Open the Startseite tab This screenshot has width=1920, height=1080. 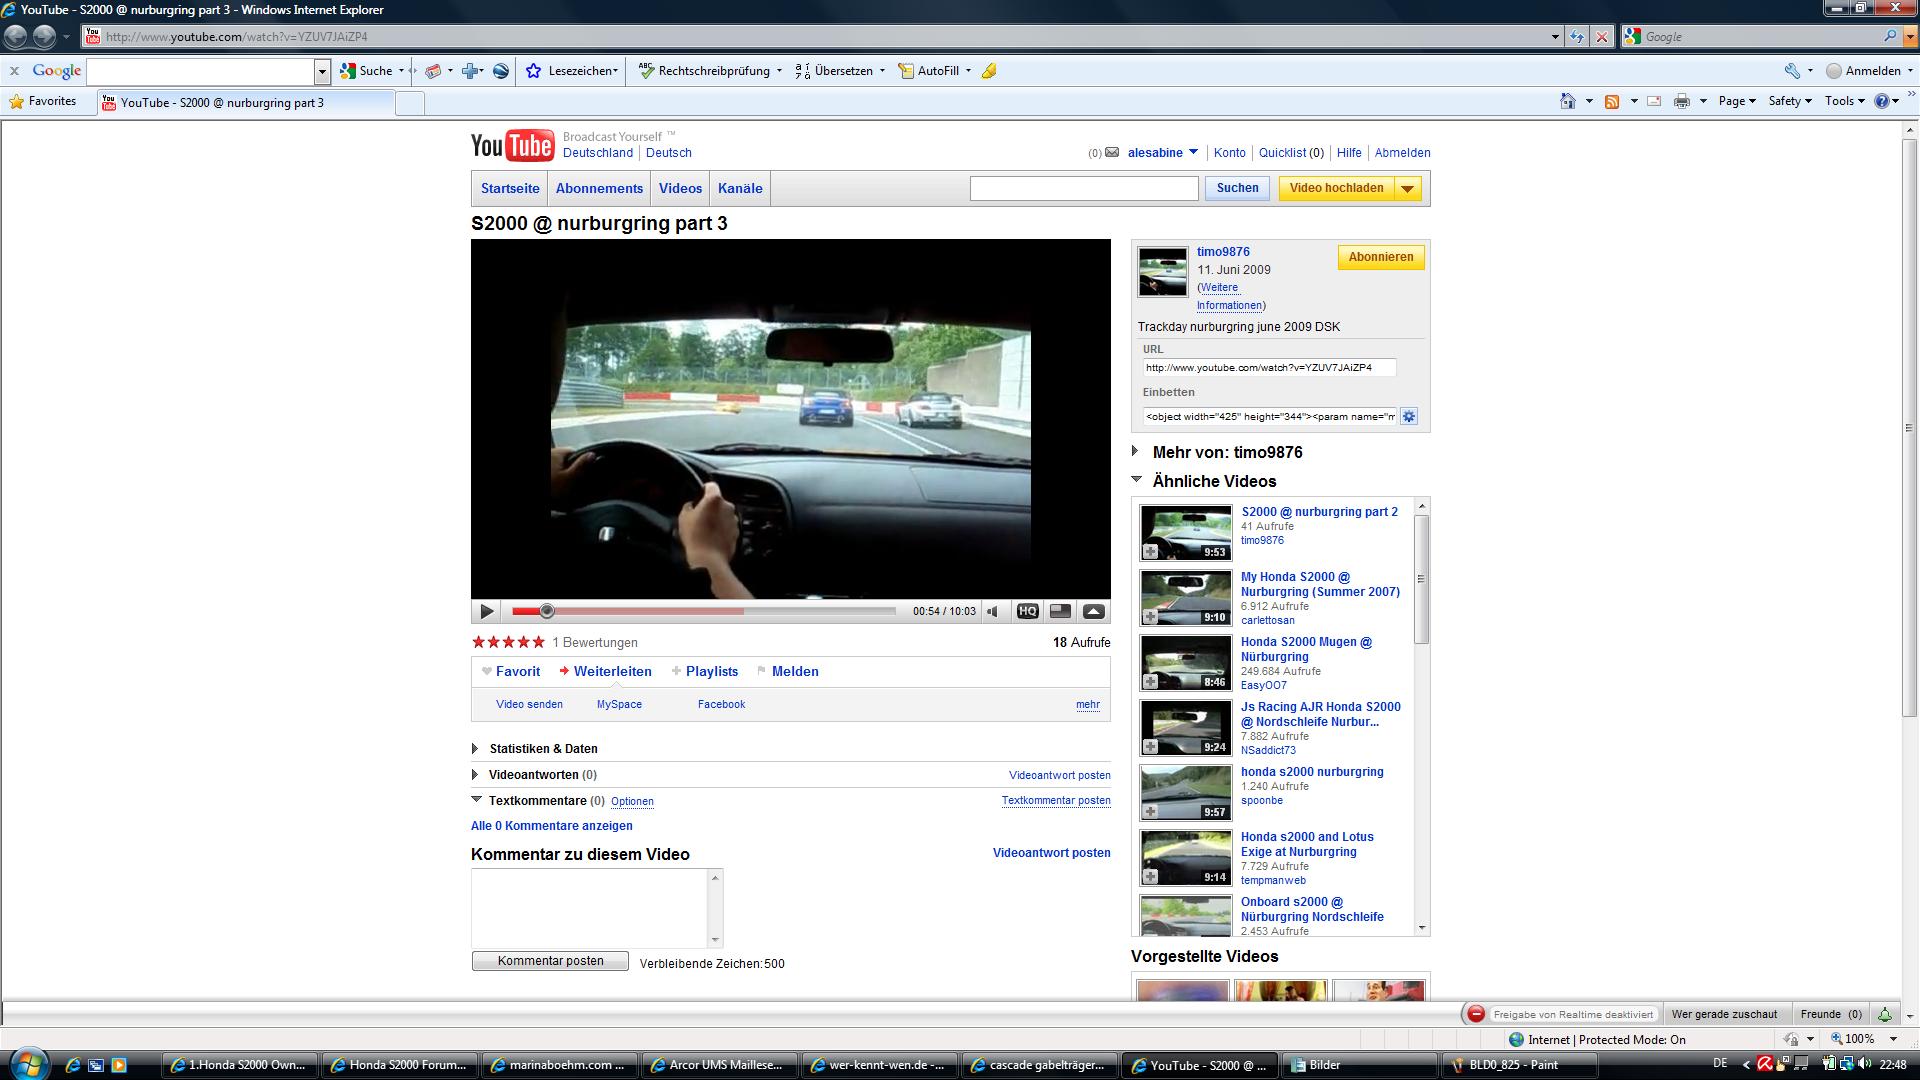(510, 189)
